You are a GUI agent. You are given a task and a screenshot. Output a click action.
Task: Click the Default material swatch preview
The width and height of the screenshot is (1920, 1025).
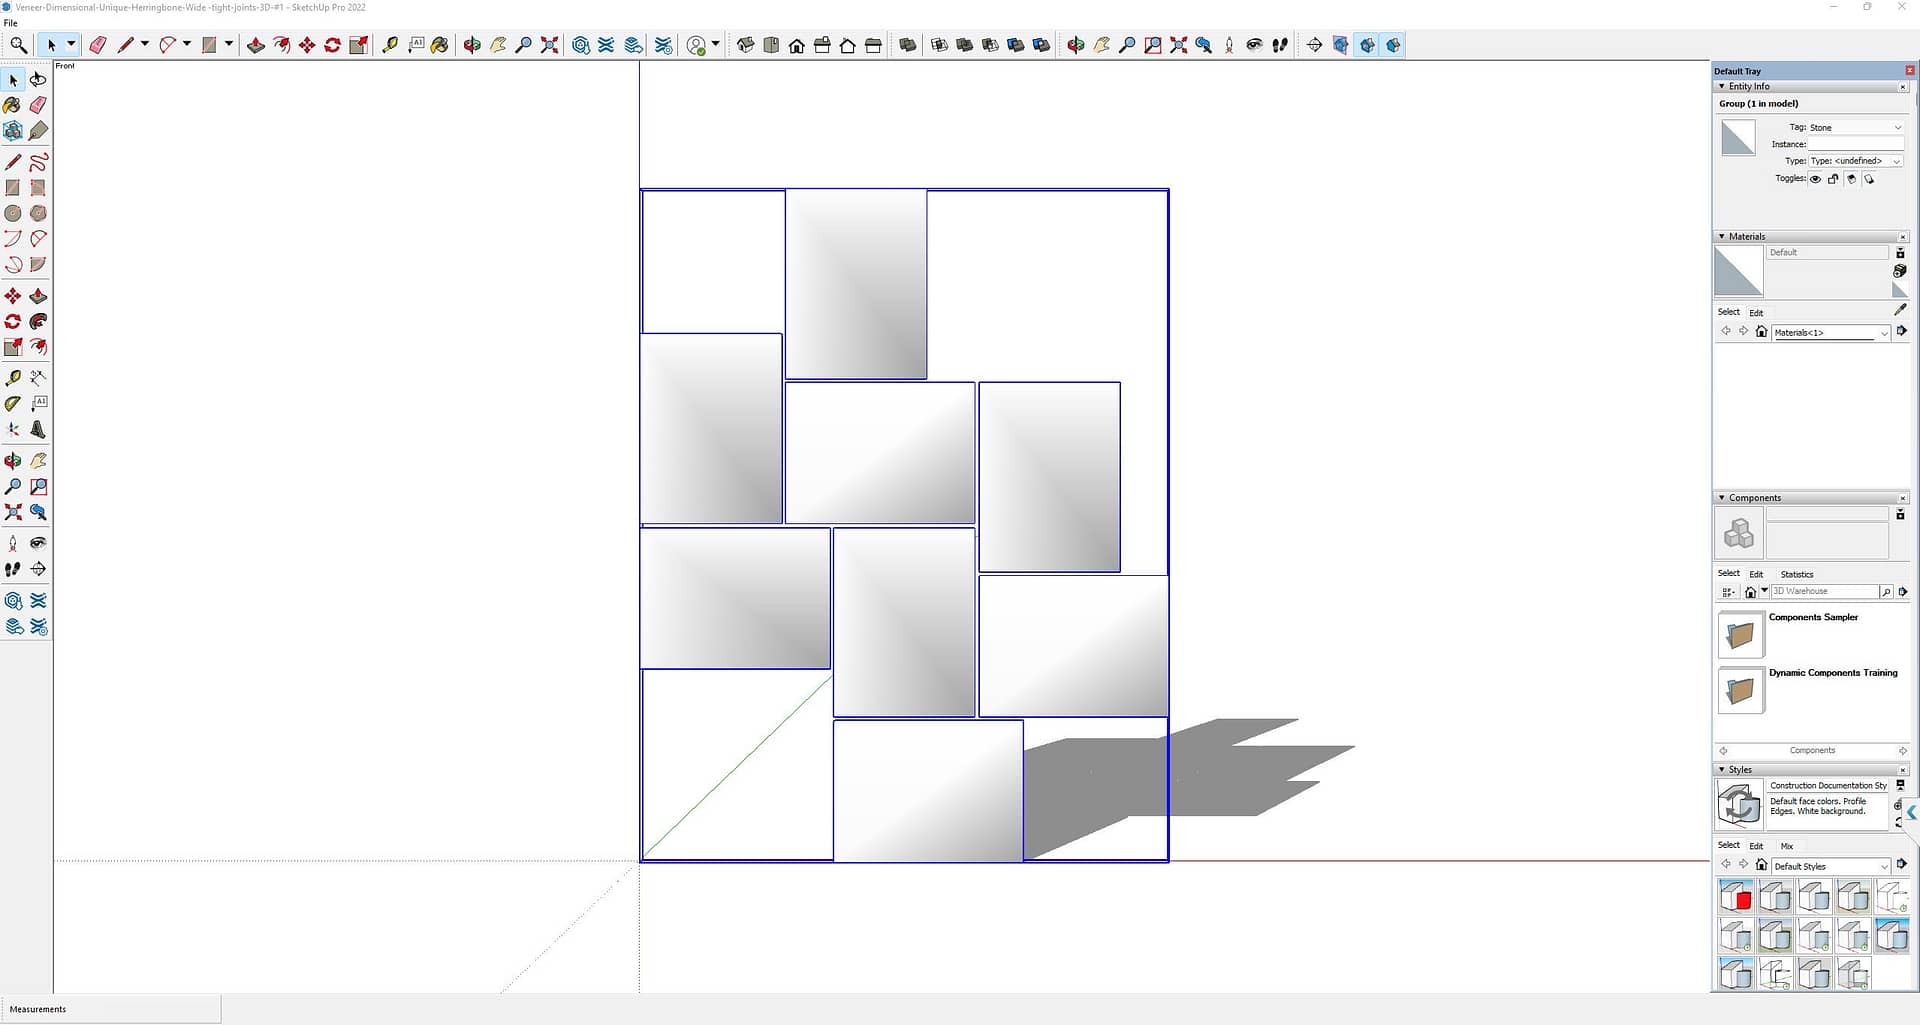[x=1738, y=271]
